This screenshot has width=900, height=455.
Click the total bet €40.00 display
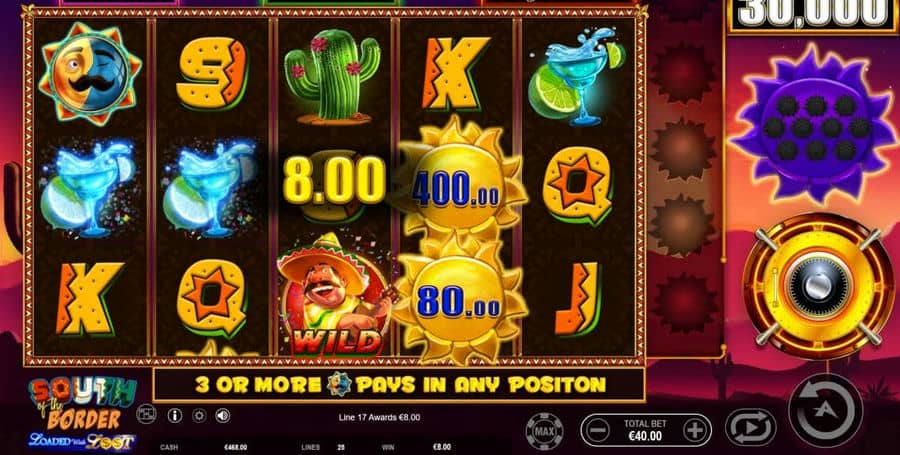click(646, 430)
